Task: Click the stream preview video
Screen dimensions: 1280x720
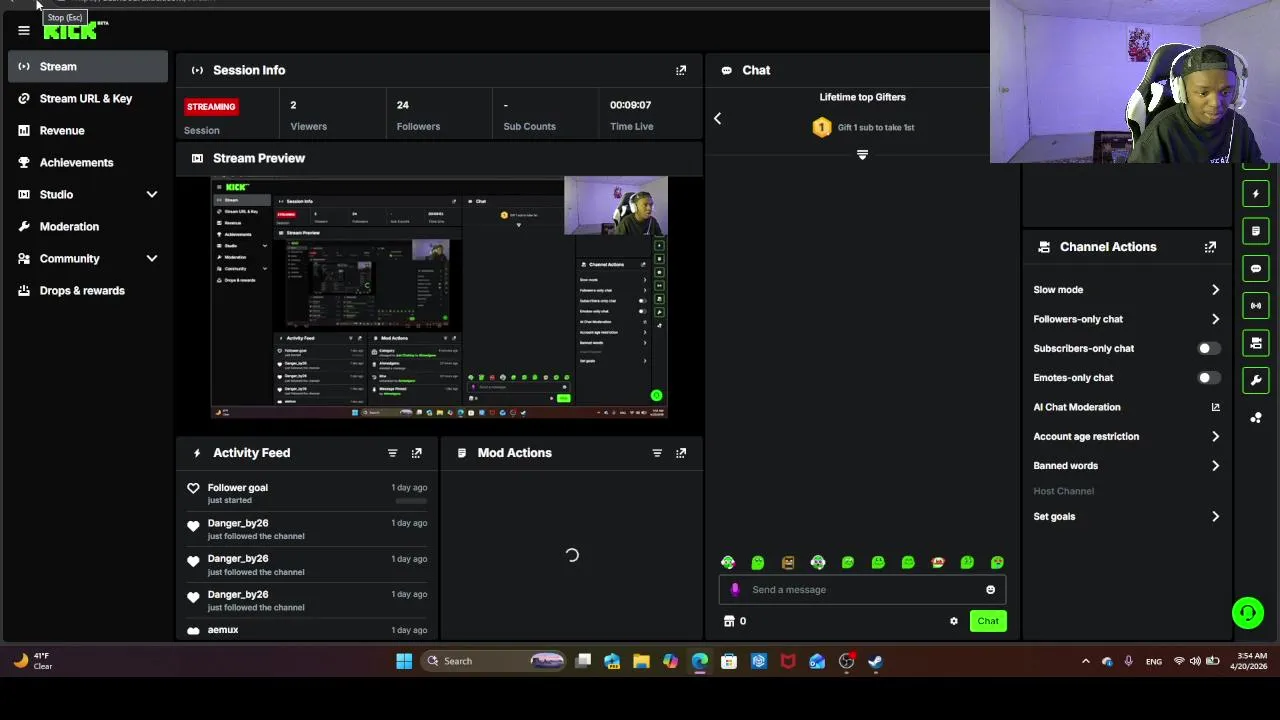Action: (440, 298)
